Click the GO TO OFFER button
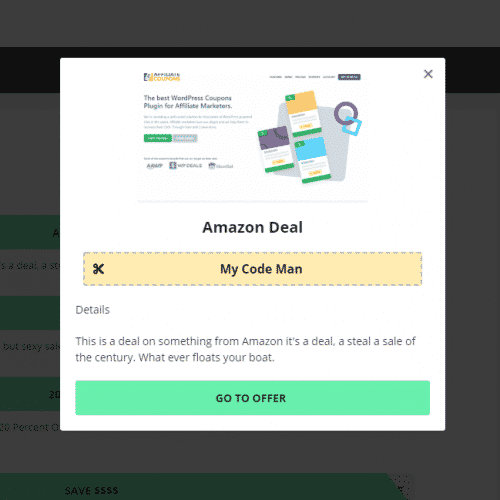The image size is (500, 500). 252,398
